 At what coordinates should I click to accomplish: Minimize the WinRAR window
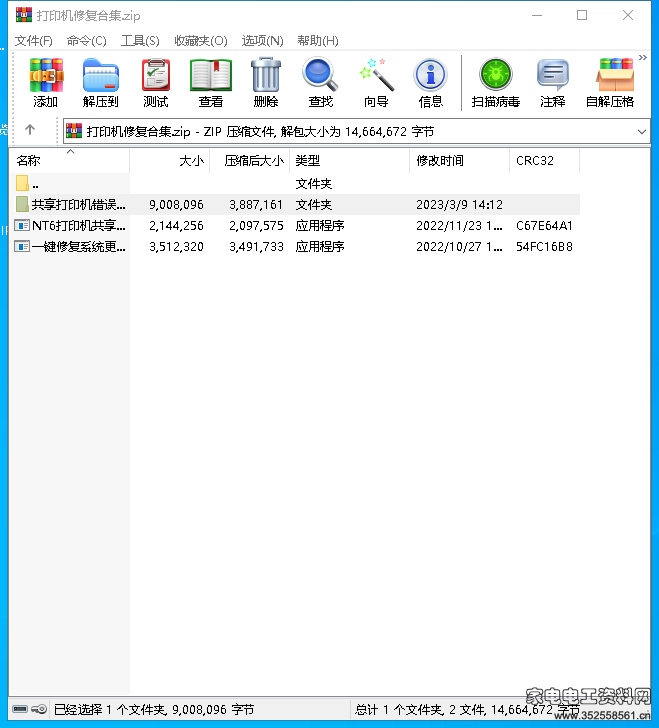coord(537,15)
